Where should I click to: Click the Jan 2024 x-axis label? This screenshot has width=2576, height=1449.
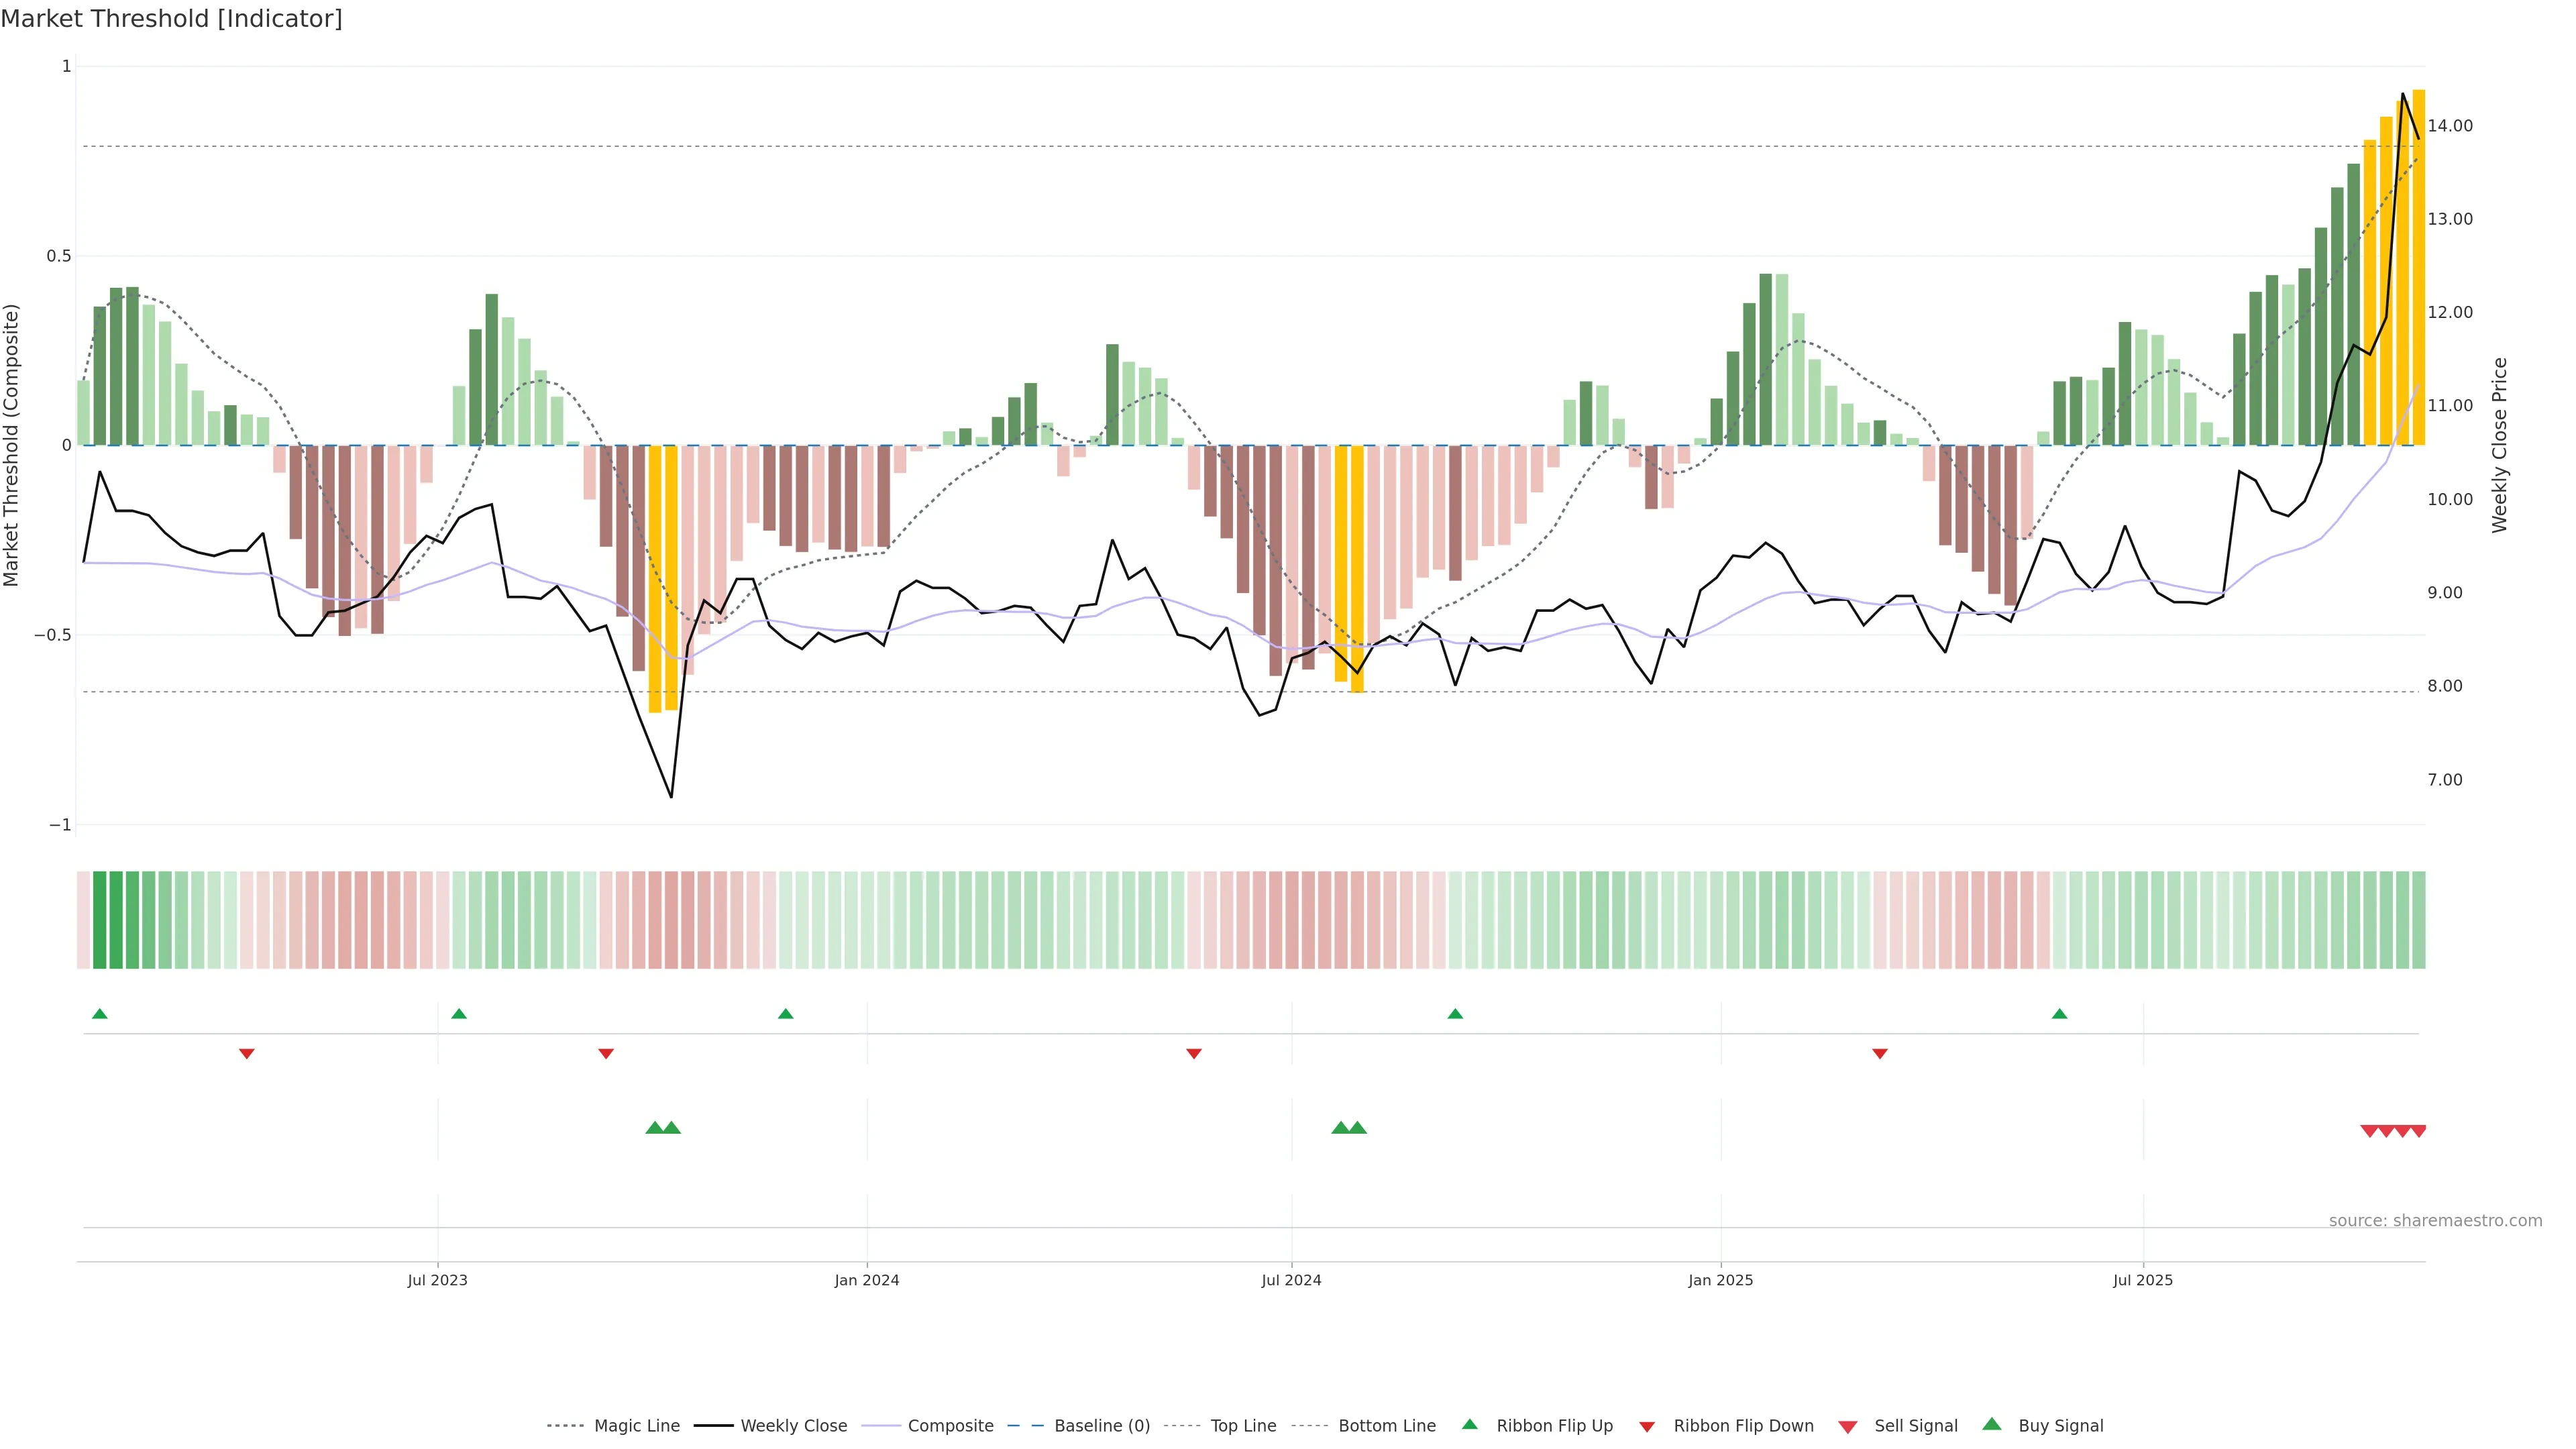(x=867, y=1280)
